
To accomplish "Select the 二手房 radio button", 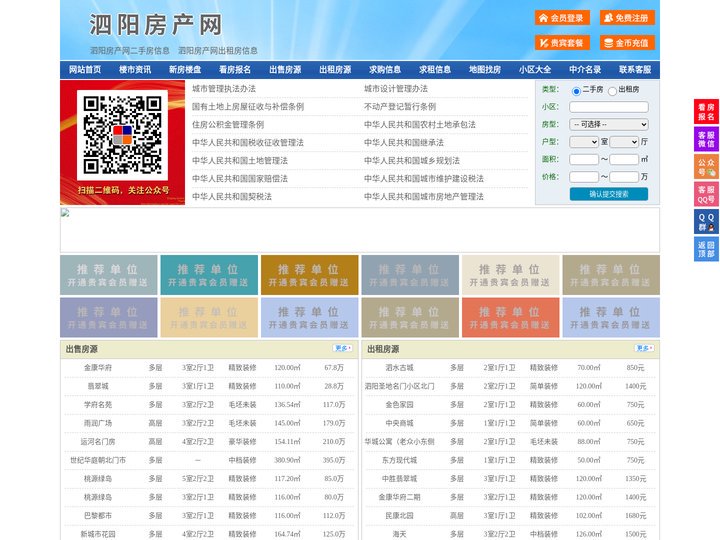I will 576,91.
